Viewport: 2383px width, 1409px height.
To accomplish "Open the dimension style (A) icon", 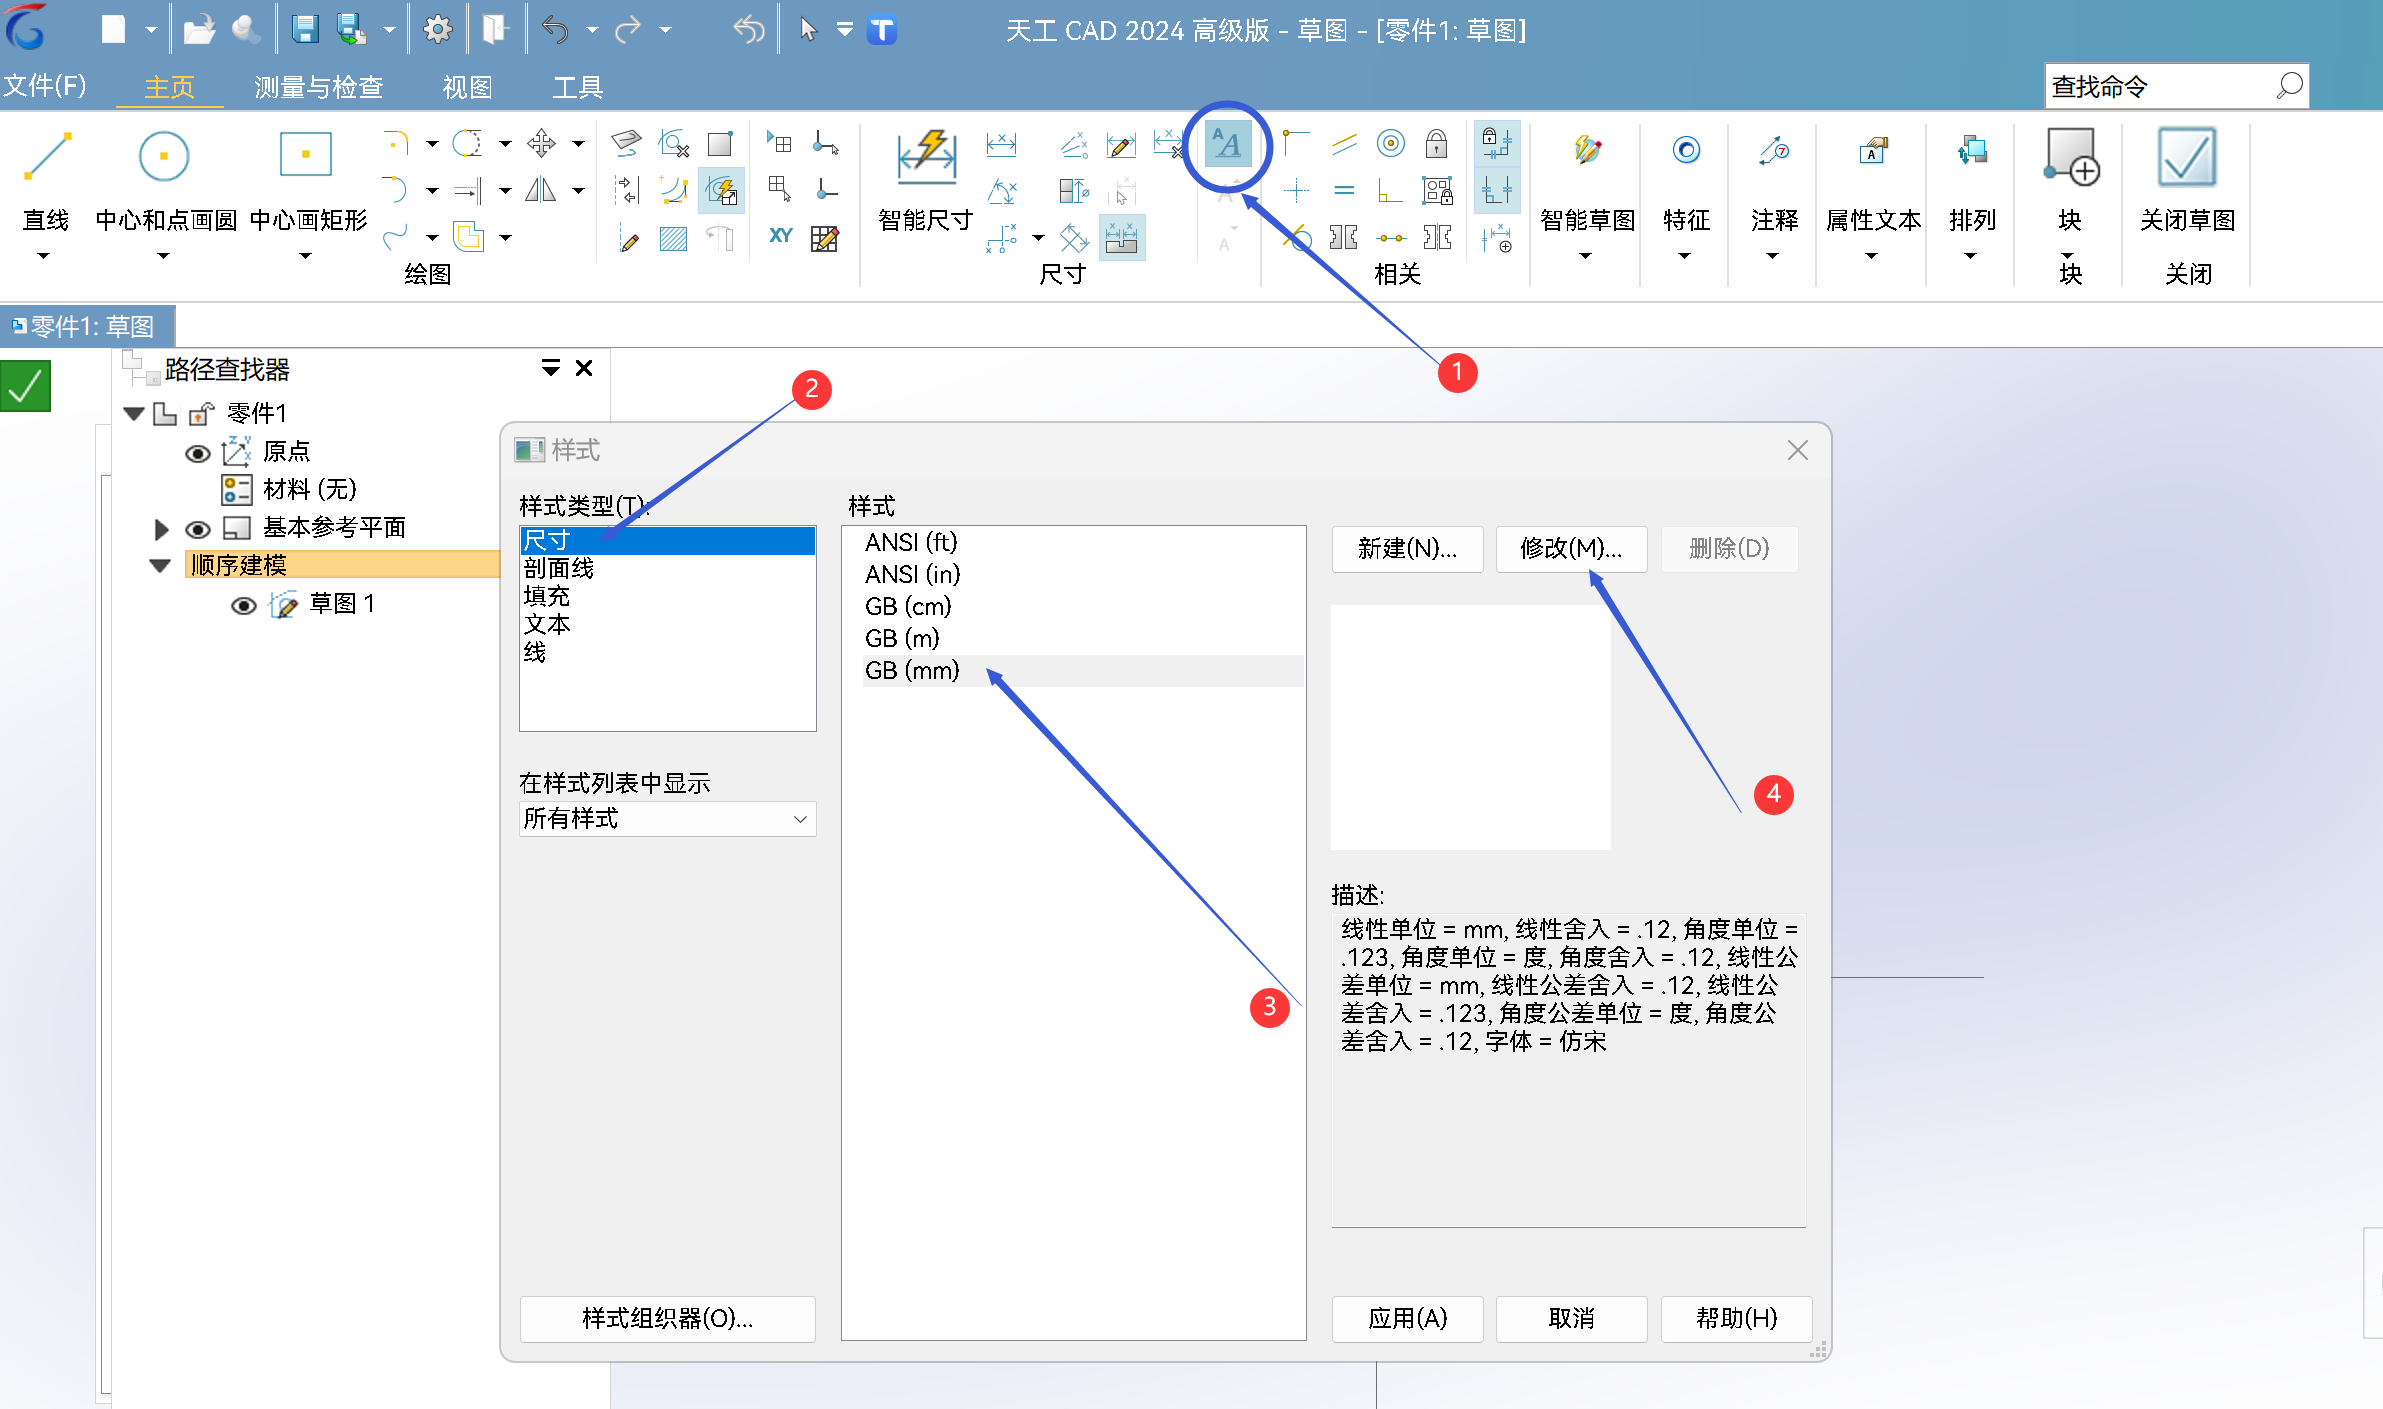I will pyautogui.click(x=1227, y=145).
